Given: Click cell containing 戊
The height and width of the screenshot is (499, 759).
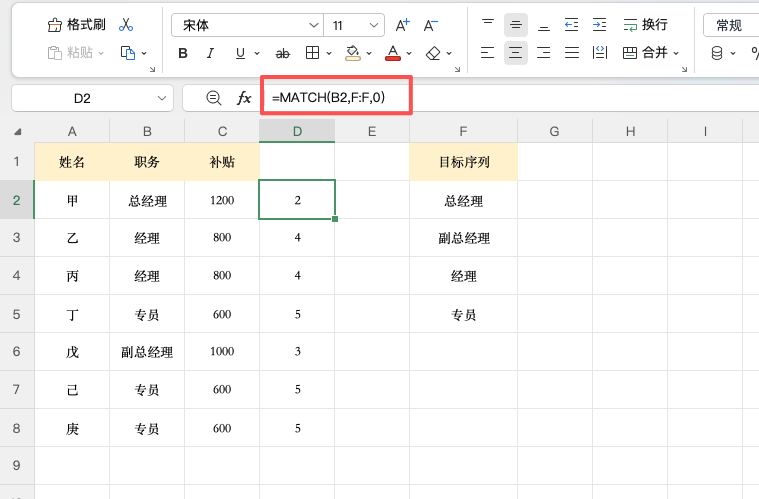Looking at the screenshot, I should point(72,351).
